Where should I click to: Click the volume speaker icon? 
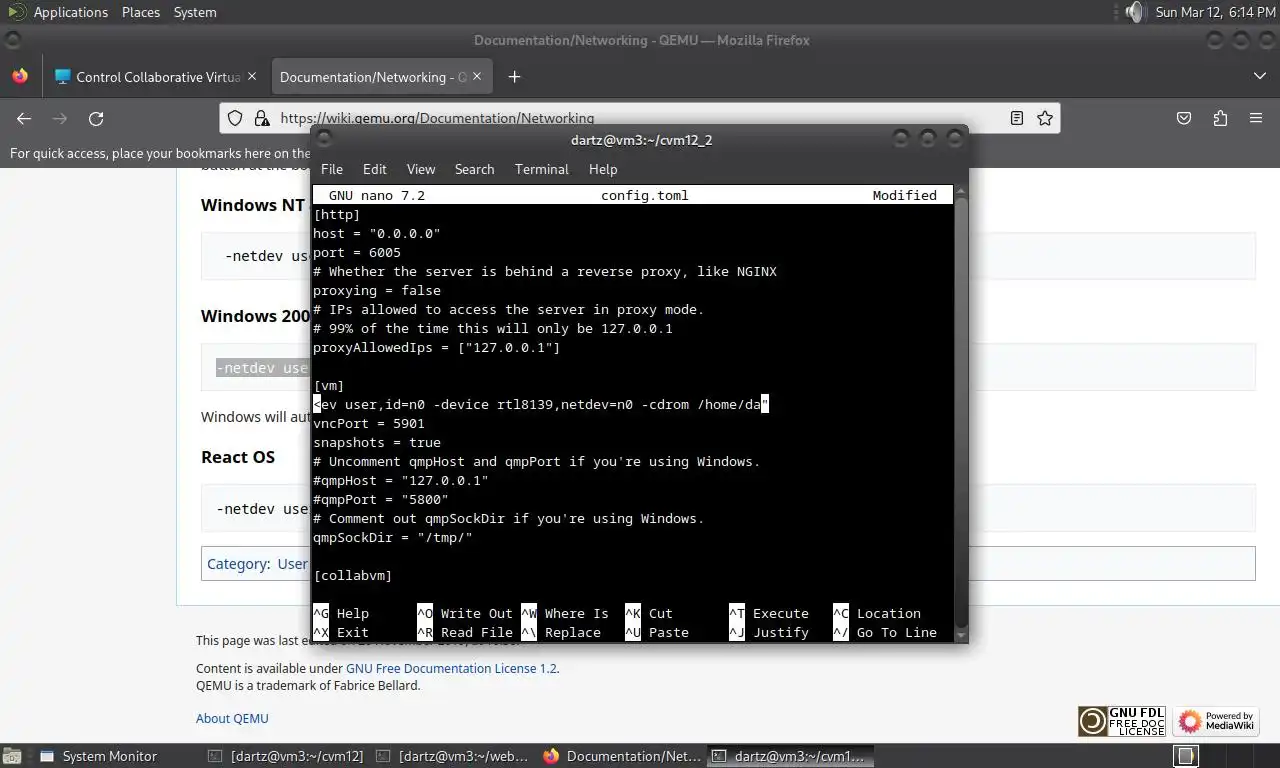tap(1134, 12)
